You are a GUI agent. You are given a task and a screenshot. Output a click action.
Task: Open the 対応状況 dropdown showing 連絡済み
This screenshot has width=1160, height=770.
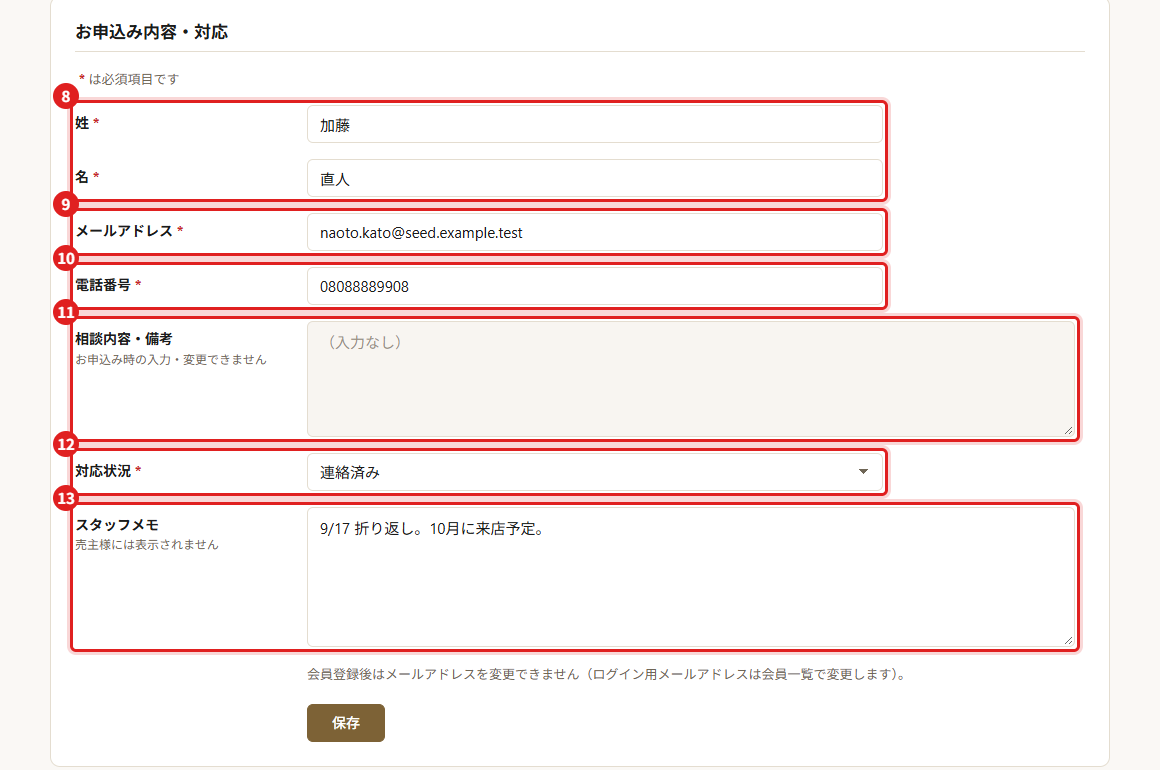coord(595,472)
